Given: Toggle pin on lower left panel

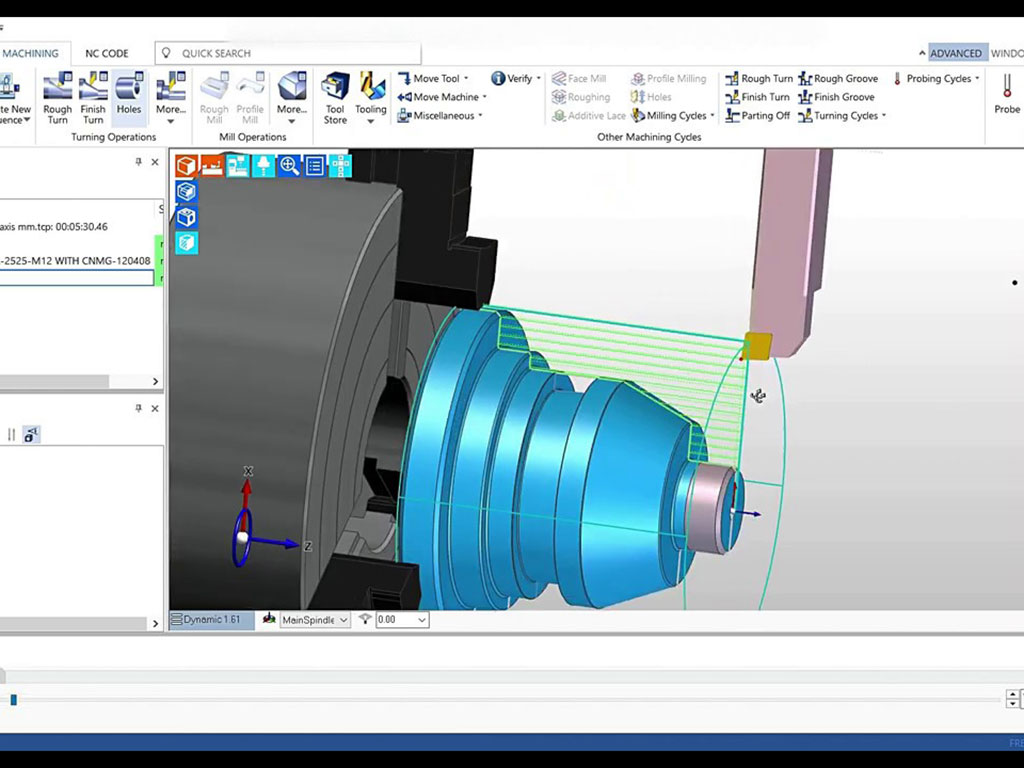Looking at the screenshot, I should click(139, 409).
